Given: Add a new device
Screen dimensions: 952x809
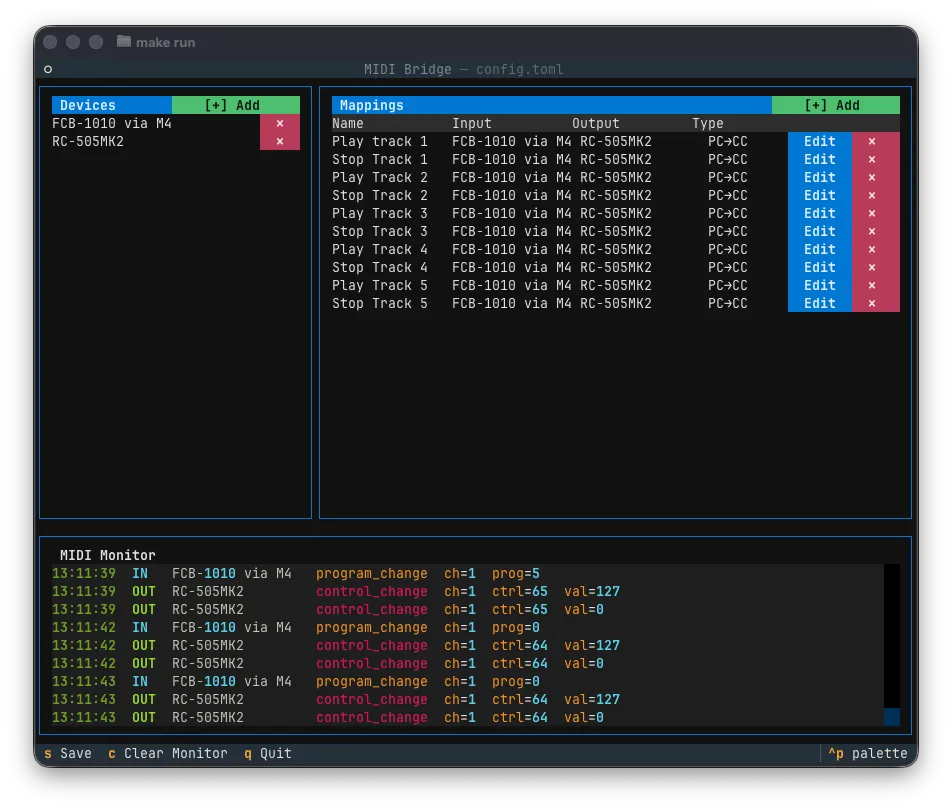Looking at the screenshot, I should (236, 105).
